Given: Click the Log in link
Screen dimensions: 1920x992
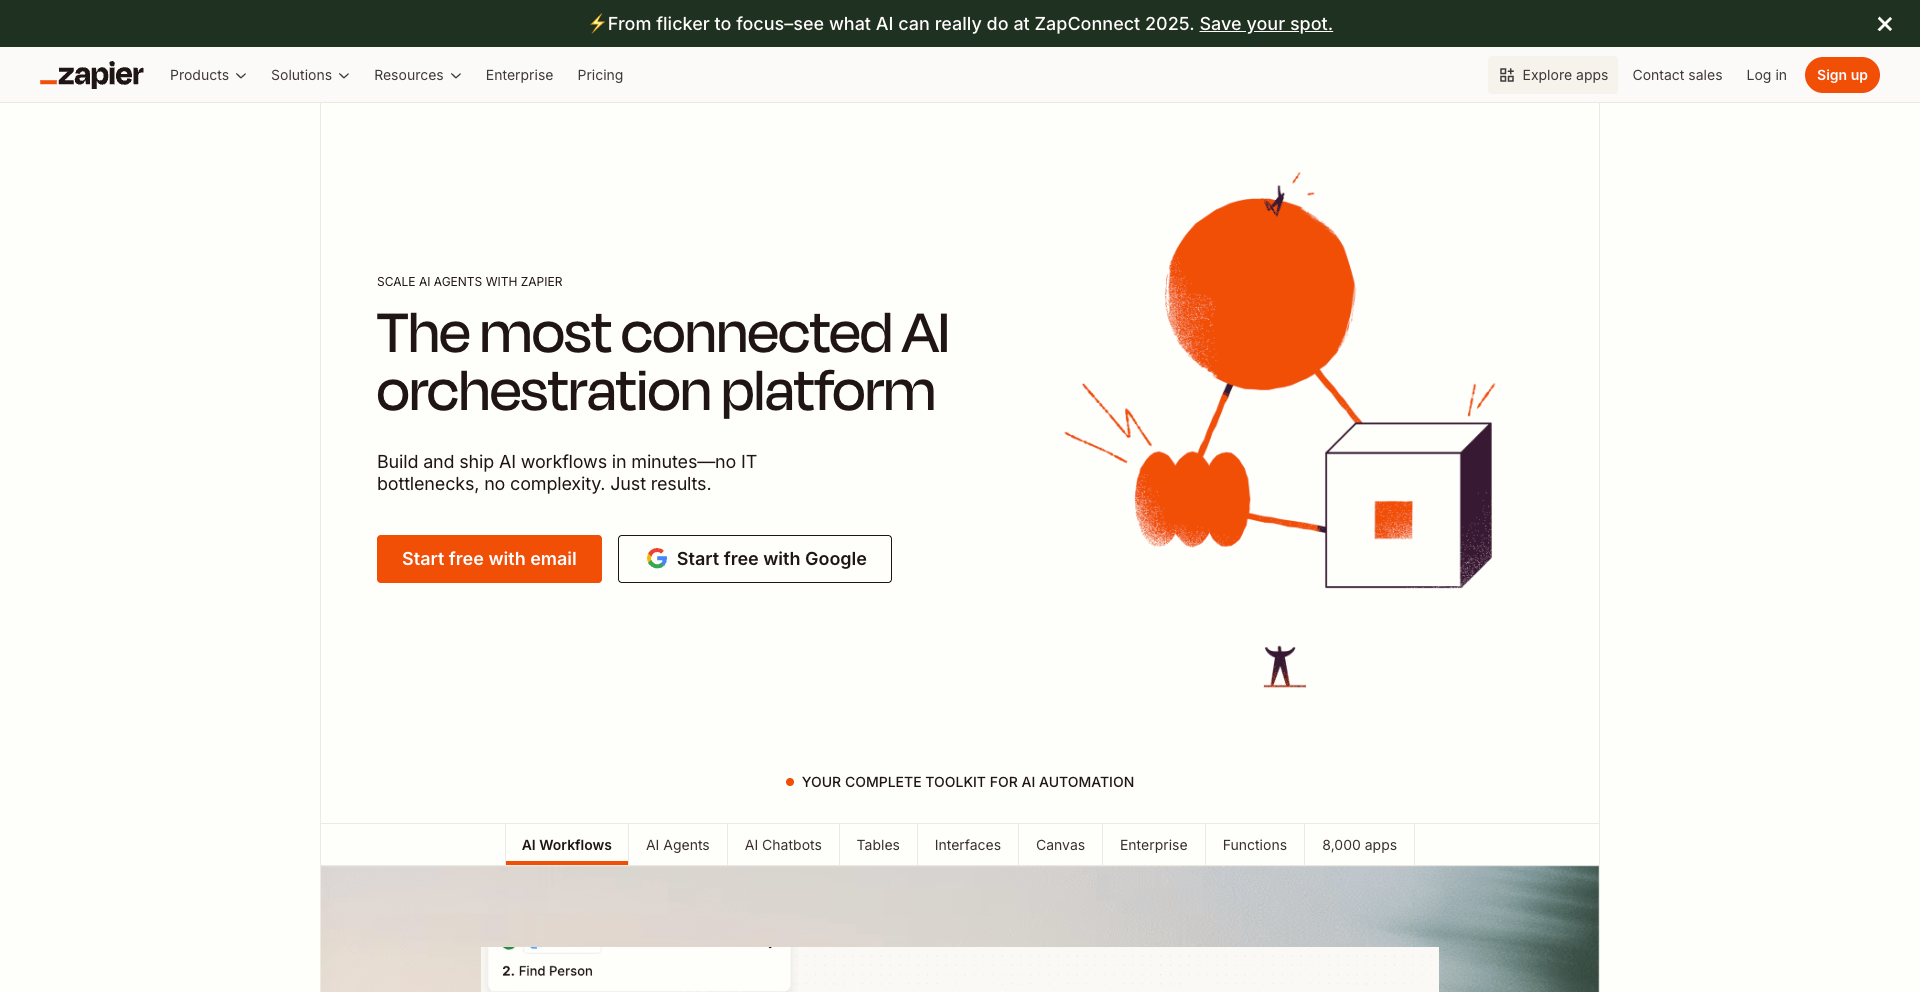Looking at the screenshot, I should coord(1766,75).
